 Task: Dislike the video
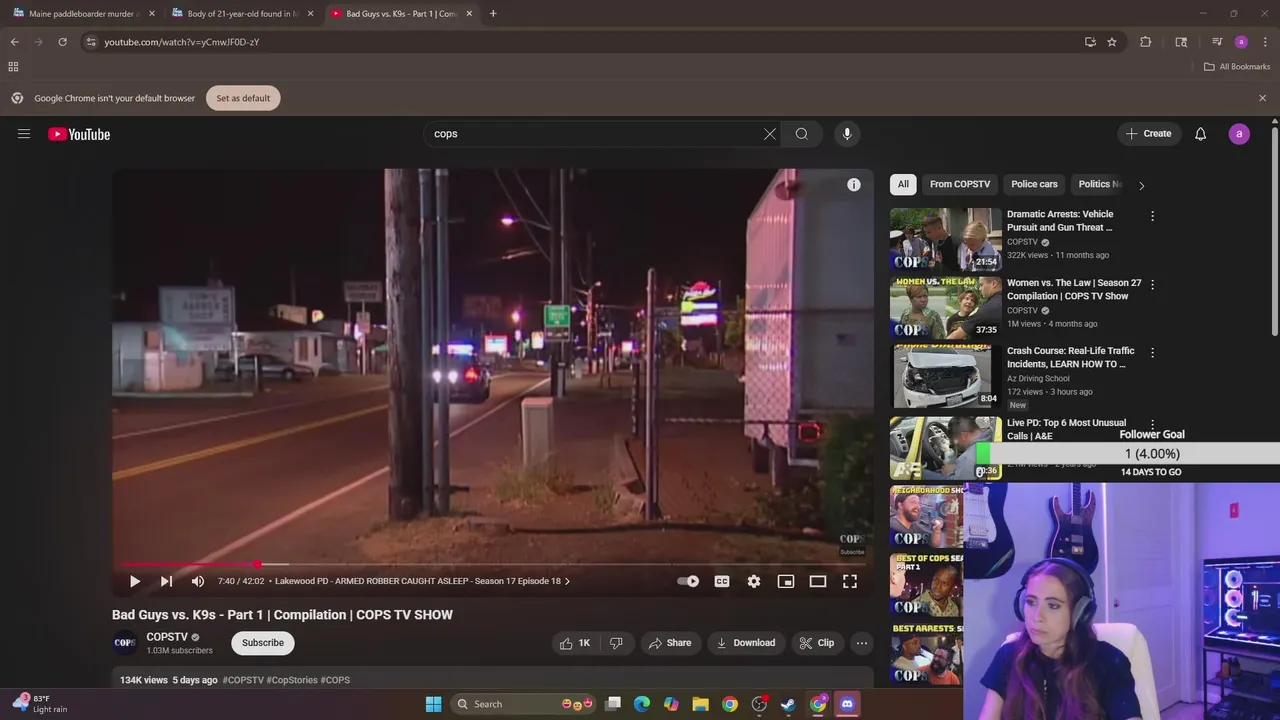click(616, 643)
